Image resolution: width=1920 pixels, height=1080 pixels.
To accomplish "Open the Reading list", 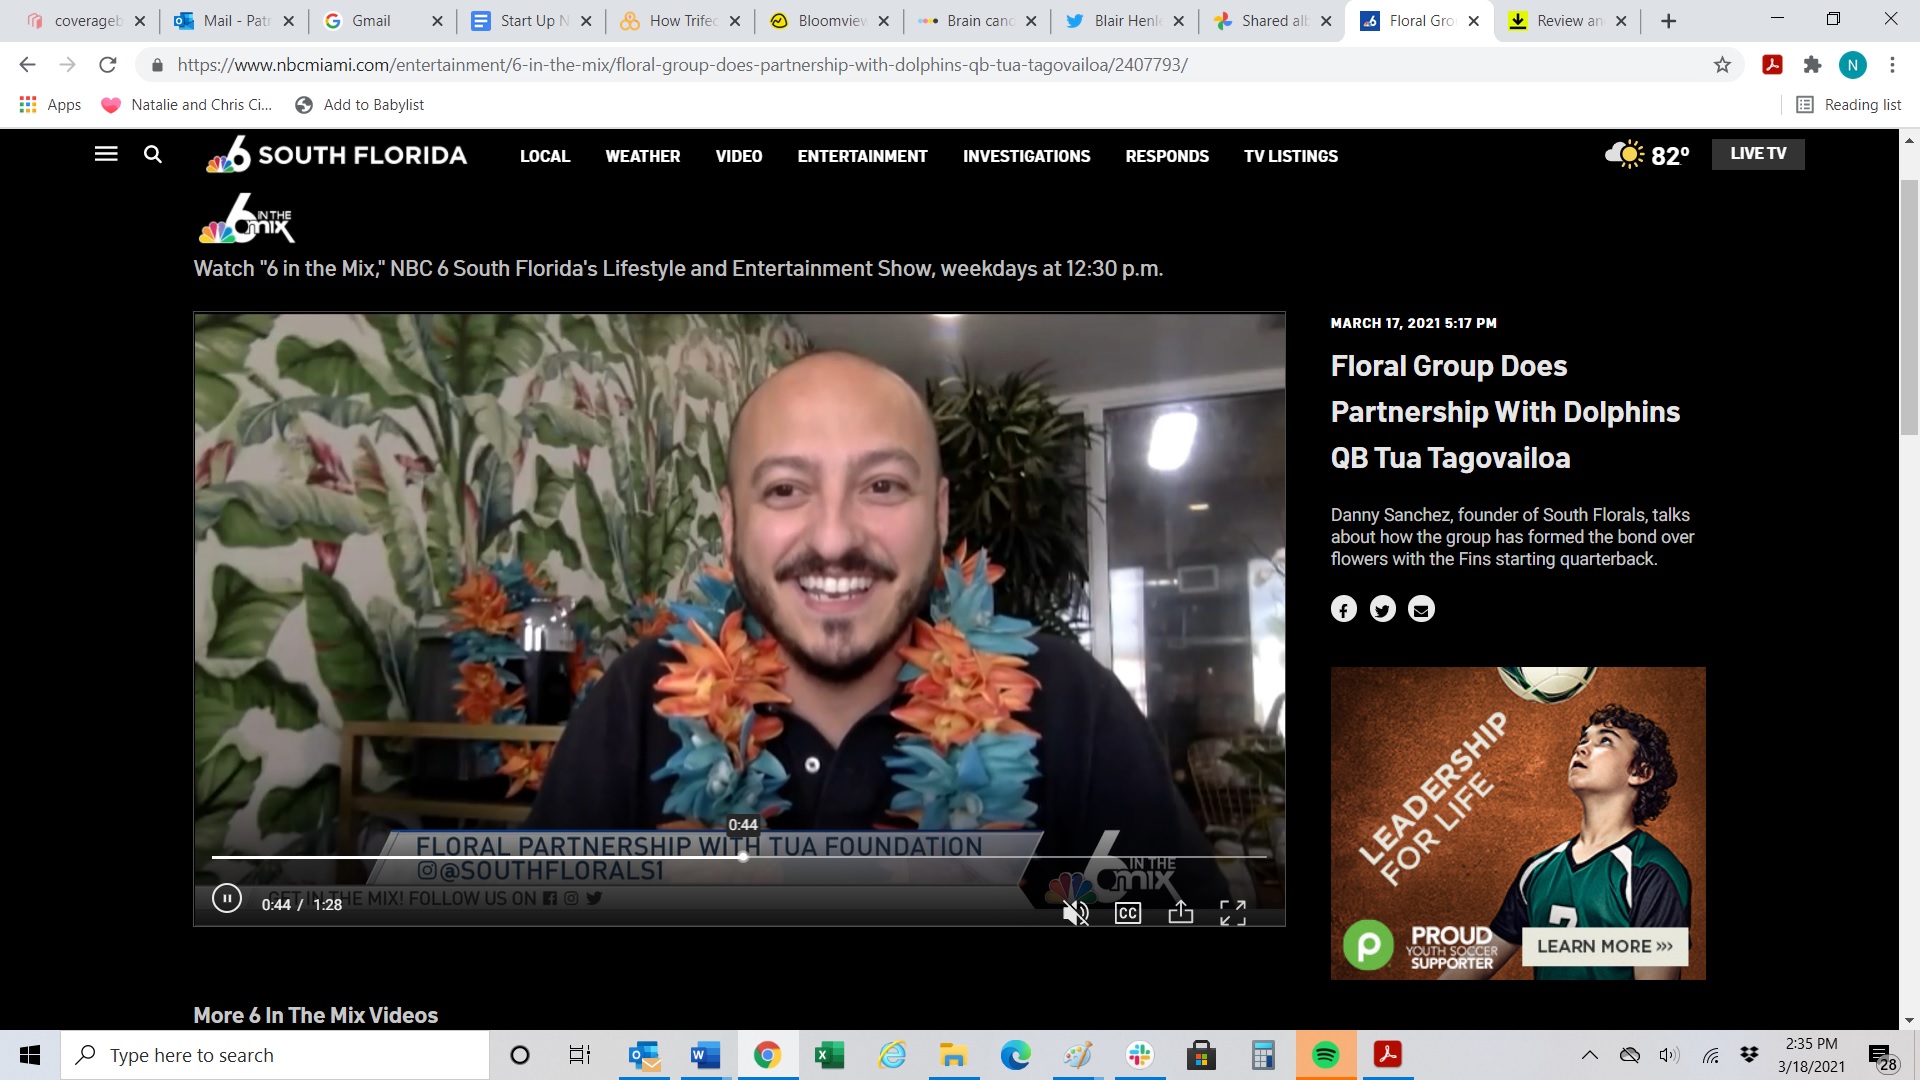I will pyautogui.click(x=1849, y=105).
